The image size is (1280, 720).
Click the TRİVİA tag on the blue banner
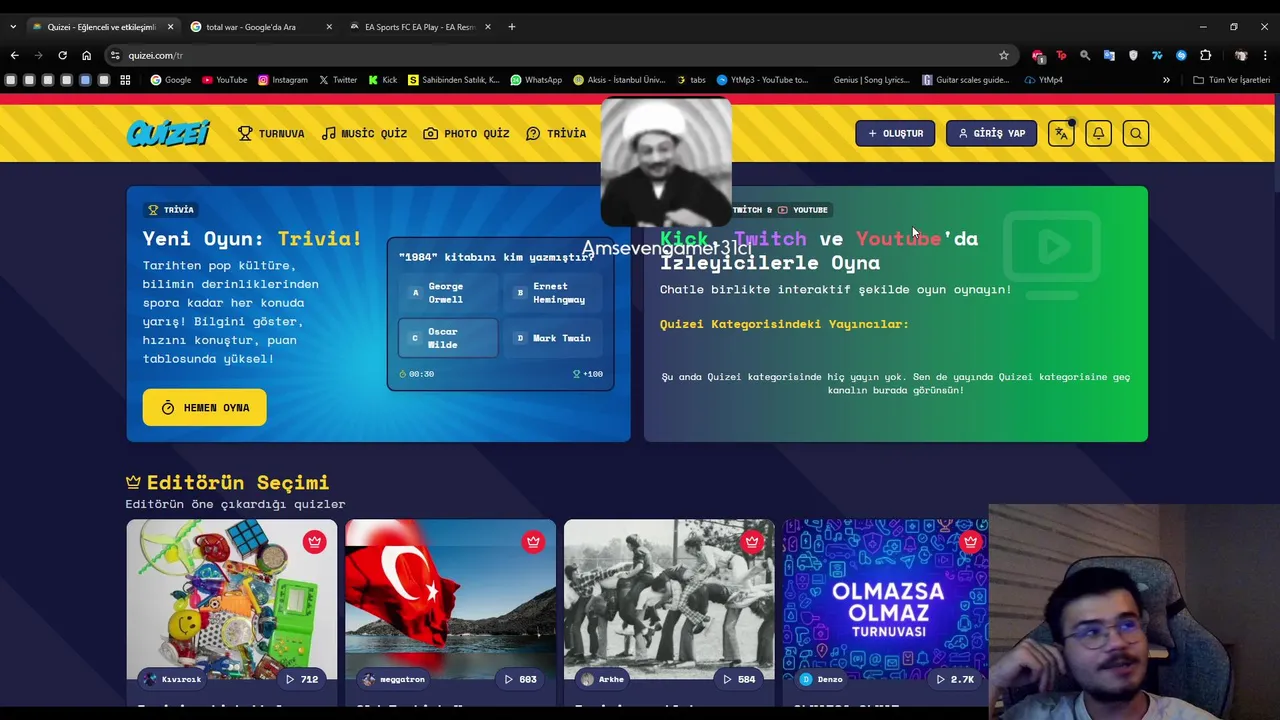click(171, 209)
